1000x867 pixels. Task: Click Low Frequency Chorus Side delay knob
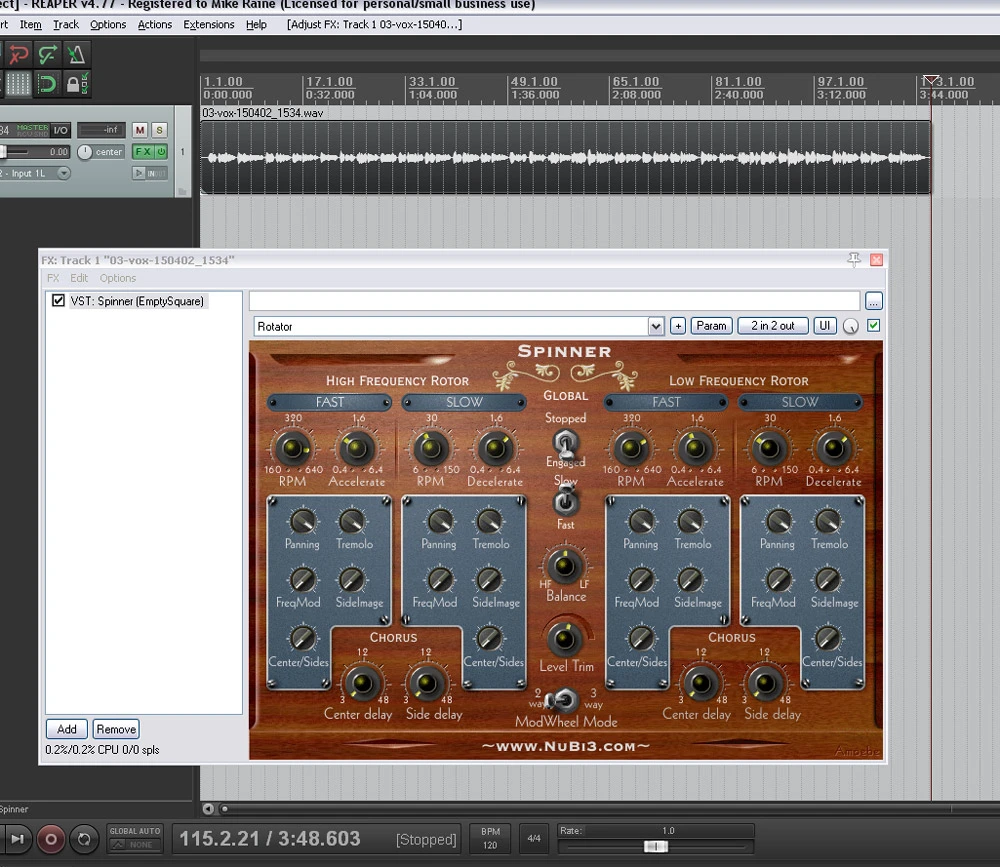point(765,683)
